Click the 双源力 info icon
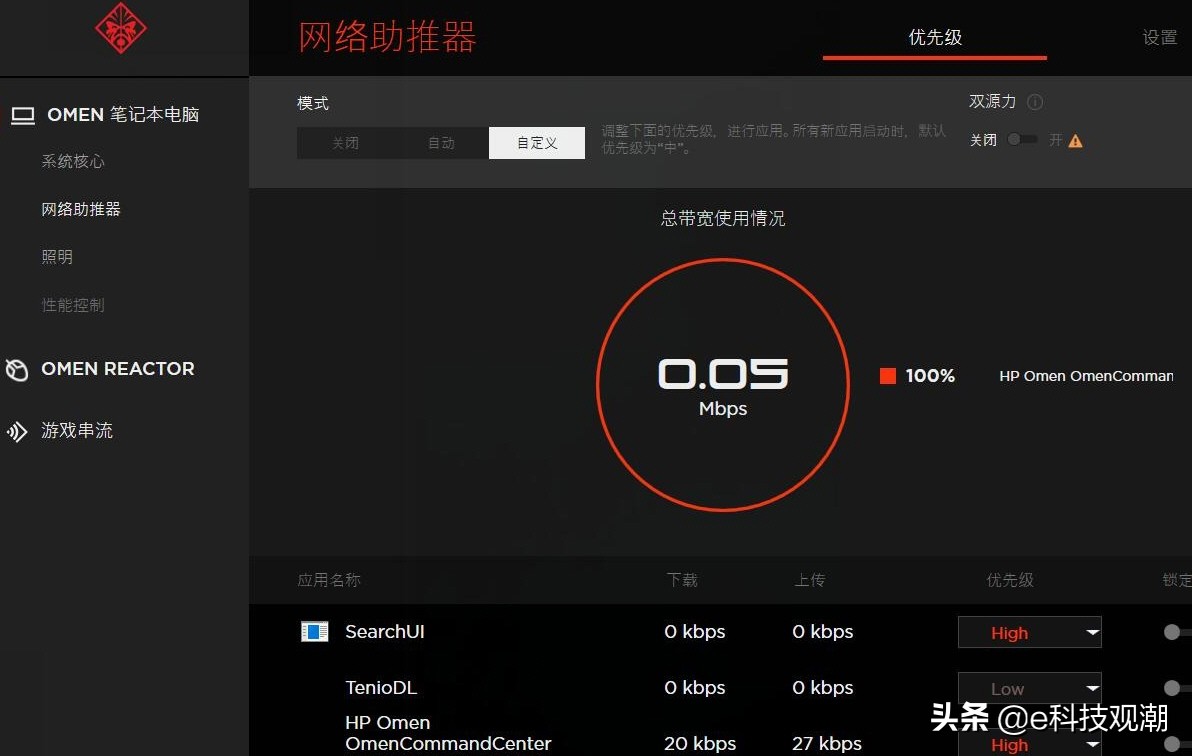 point(1036,101)
